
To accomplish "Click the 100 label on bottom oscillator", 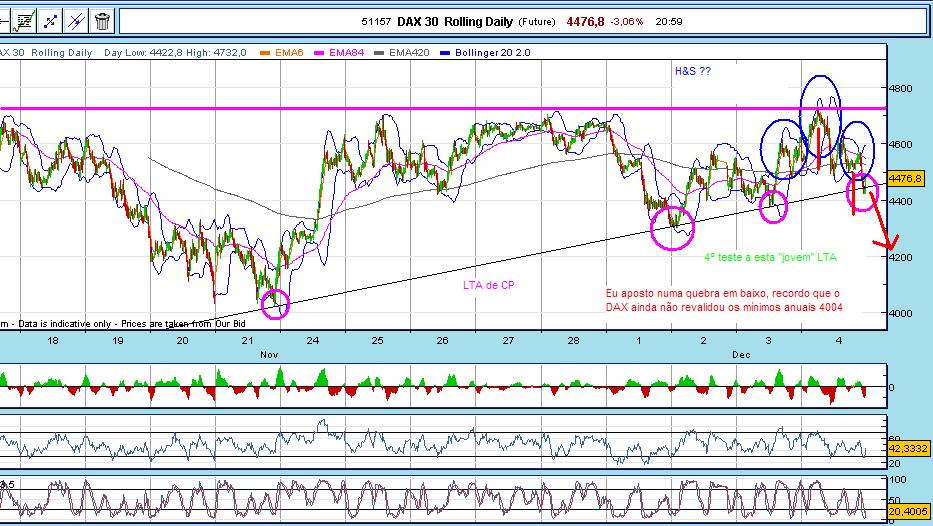I will tap(898, 480).
